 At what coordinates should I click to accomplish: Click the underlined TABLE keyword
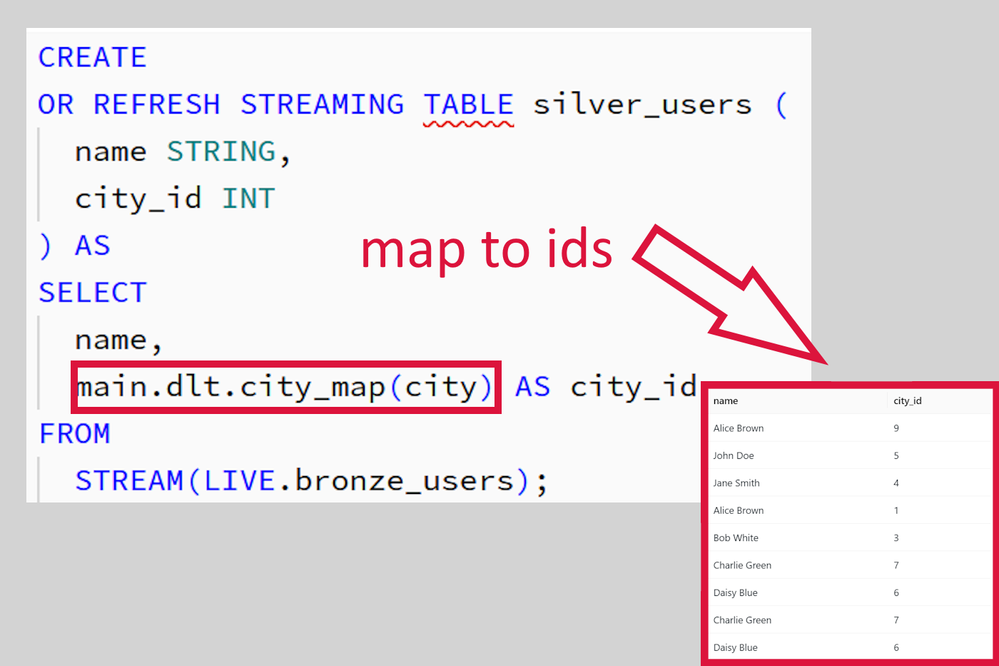pyautogui.click(x=468, y=103)
